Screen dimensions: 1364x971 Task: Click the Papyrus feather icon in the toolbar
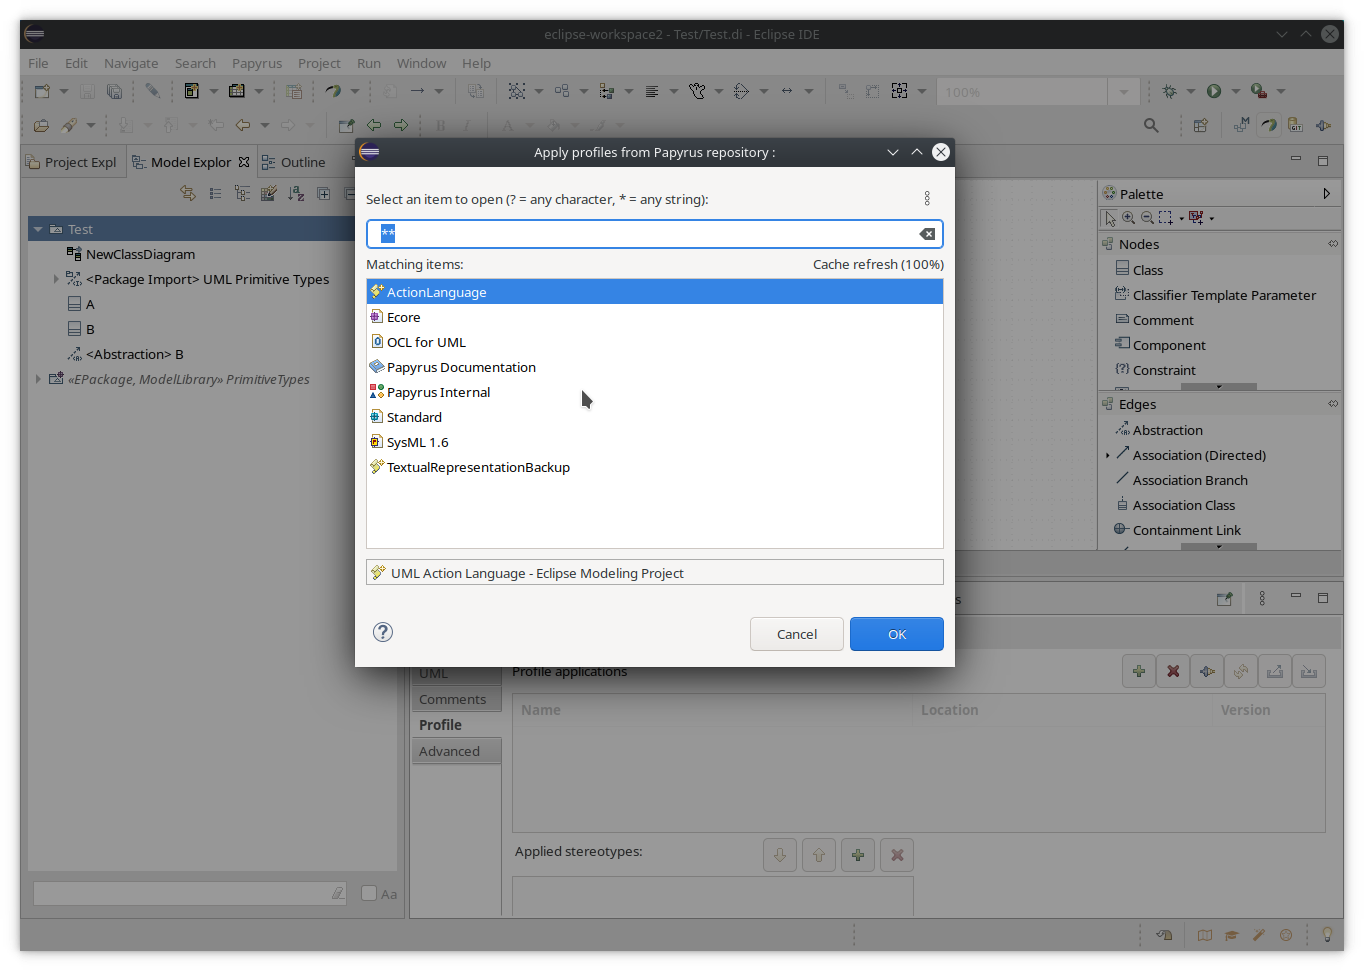[x=333, y=91]
